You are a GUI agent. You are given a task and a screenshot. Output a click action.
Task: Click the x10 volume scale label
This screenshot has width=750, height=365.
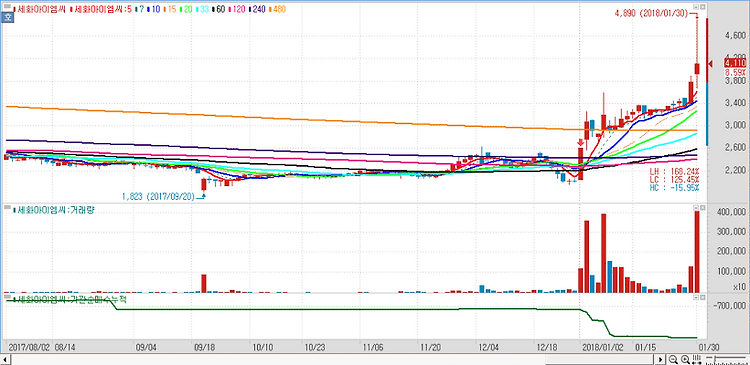coord(739,287)
